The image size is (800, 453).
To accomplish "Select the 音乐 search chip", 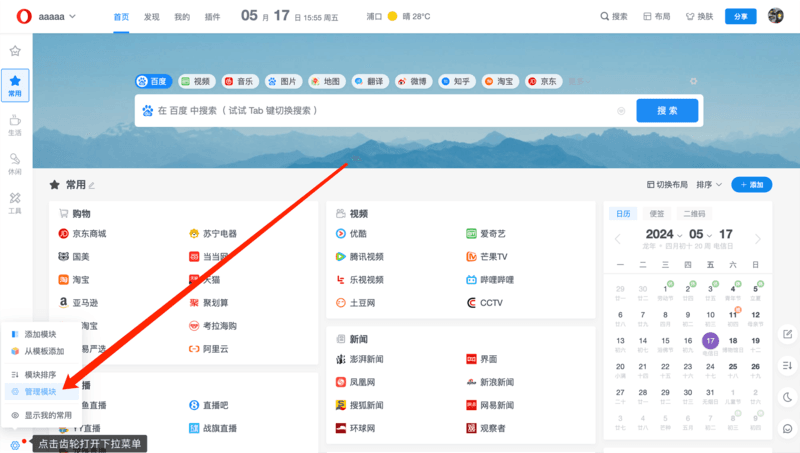I will coord(240,81).
